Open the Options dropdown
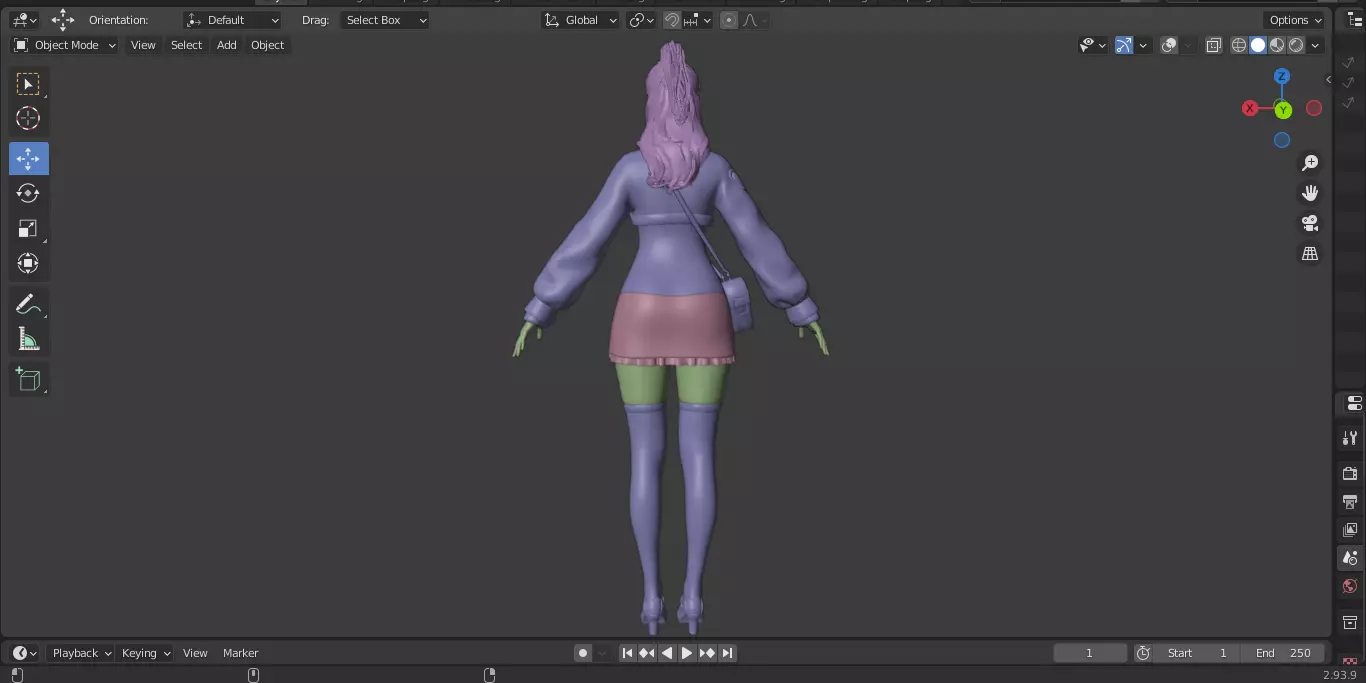This screenshot has width=1366, height=683. [1295, 20]
